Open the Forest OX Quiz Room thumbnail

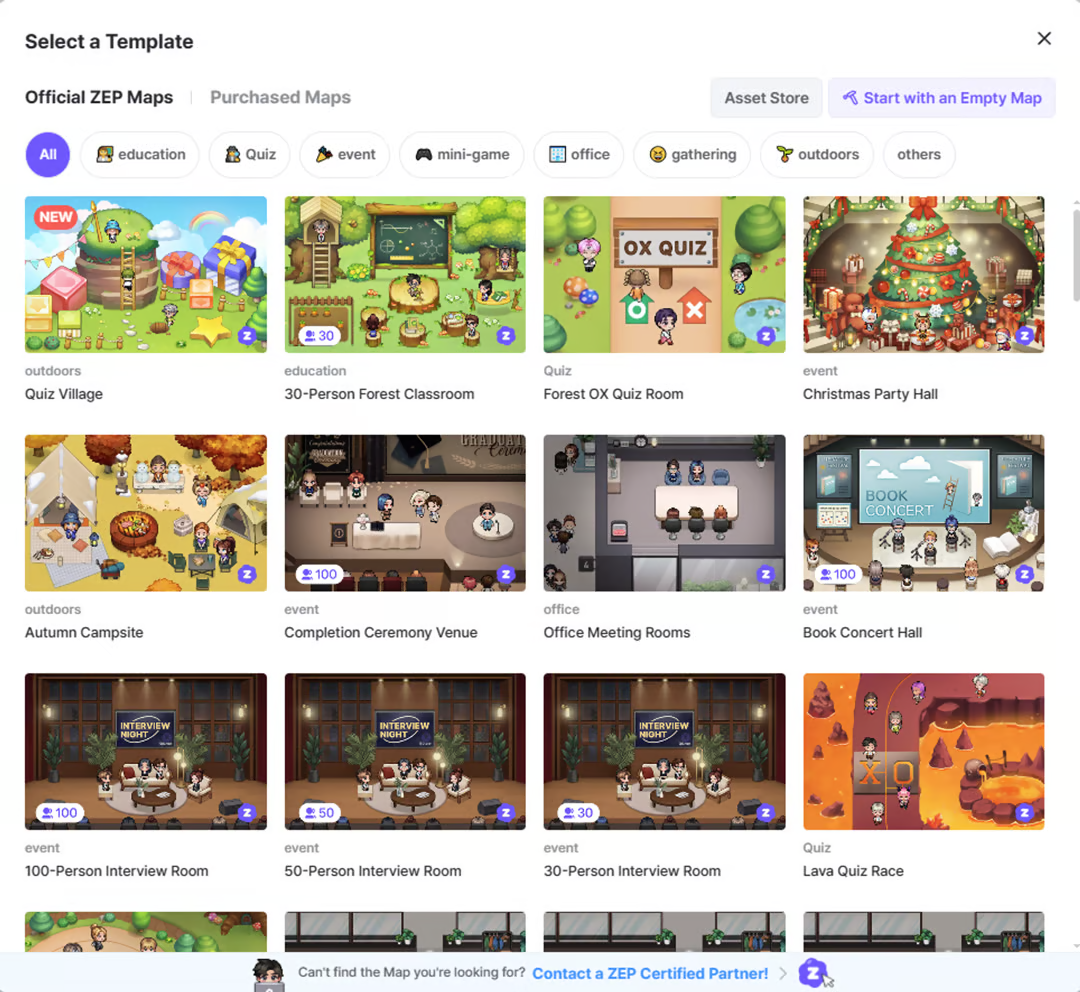(x=664, y=274)
